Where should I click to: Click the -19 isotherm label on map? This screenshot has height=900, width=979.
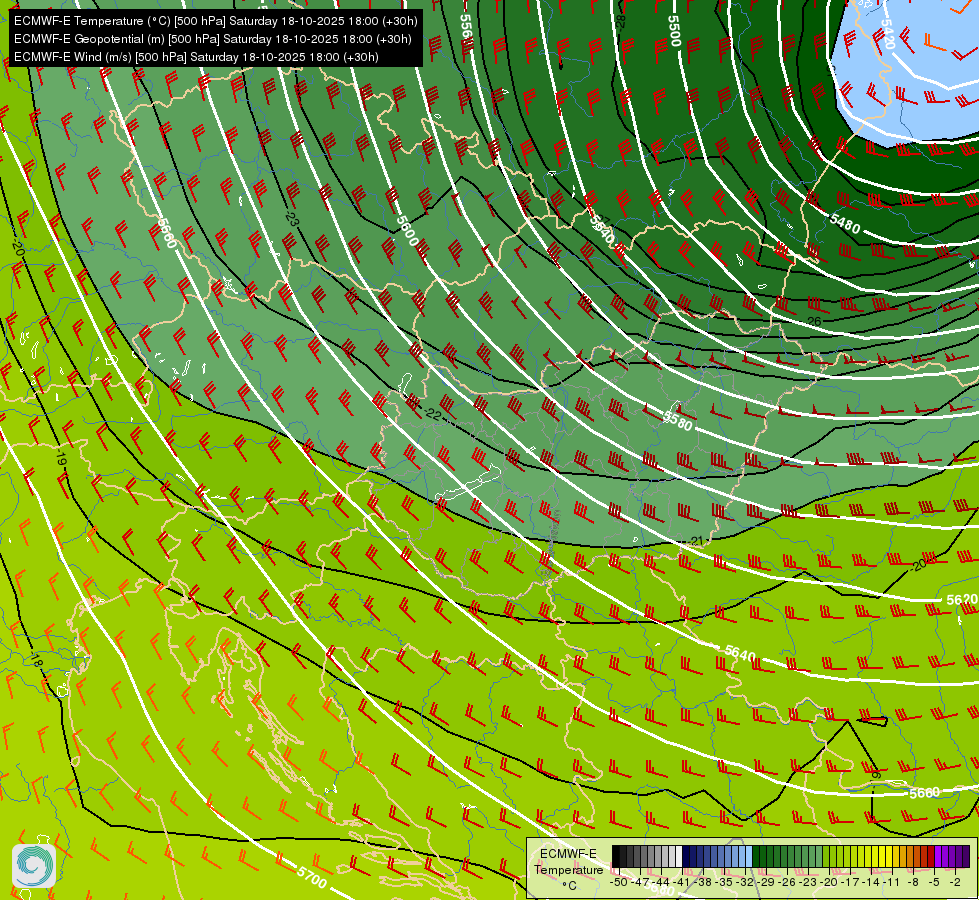60,458
